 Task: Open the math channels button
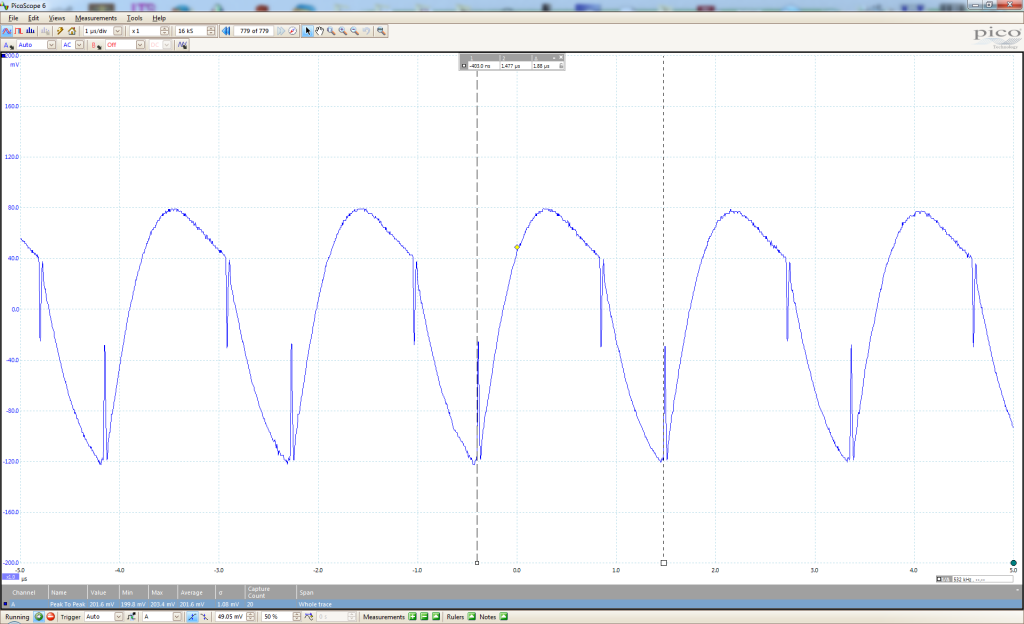point(182,45)
